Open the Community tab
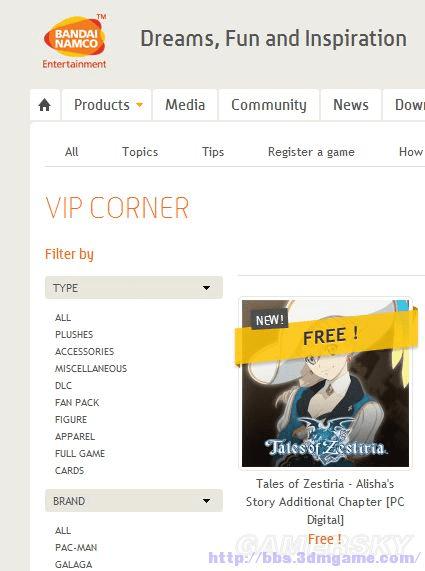 [269, 105]
